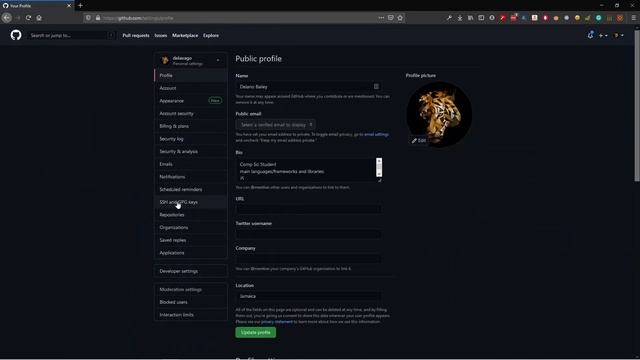Open Marketplace in the header
This screenshot has width=640, height=360.
[x=185, y=36]
